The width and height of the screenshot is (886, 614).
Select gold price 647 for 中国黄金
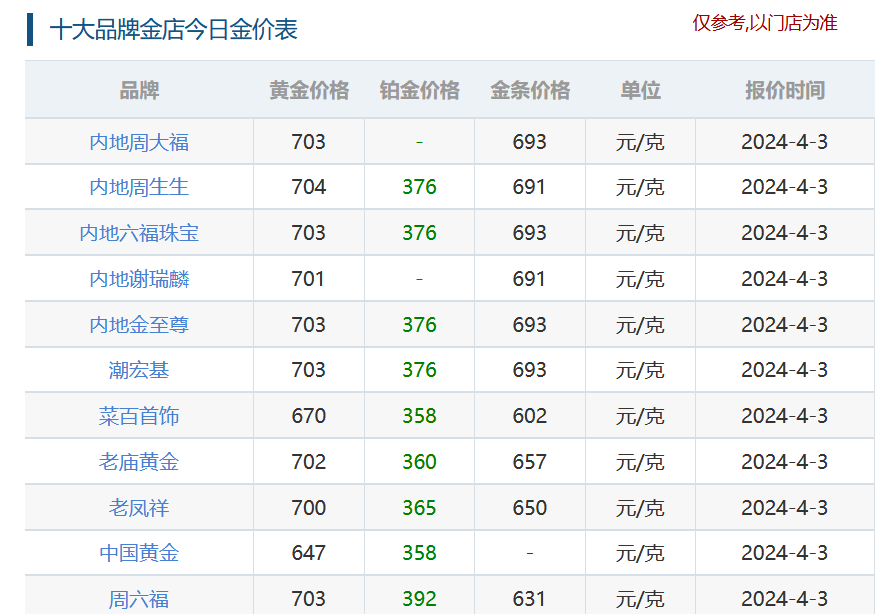[x=309, y=553]
